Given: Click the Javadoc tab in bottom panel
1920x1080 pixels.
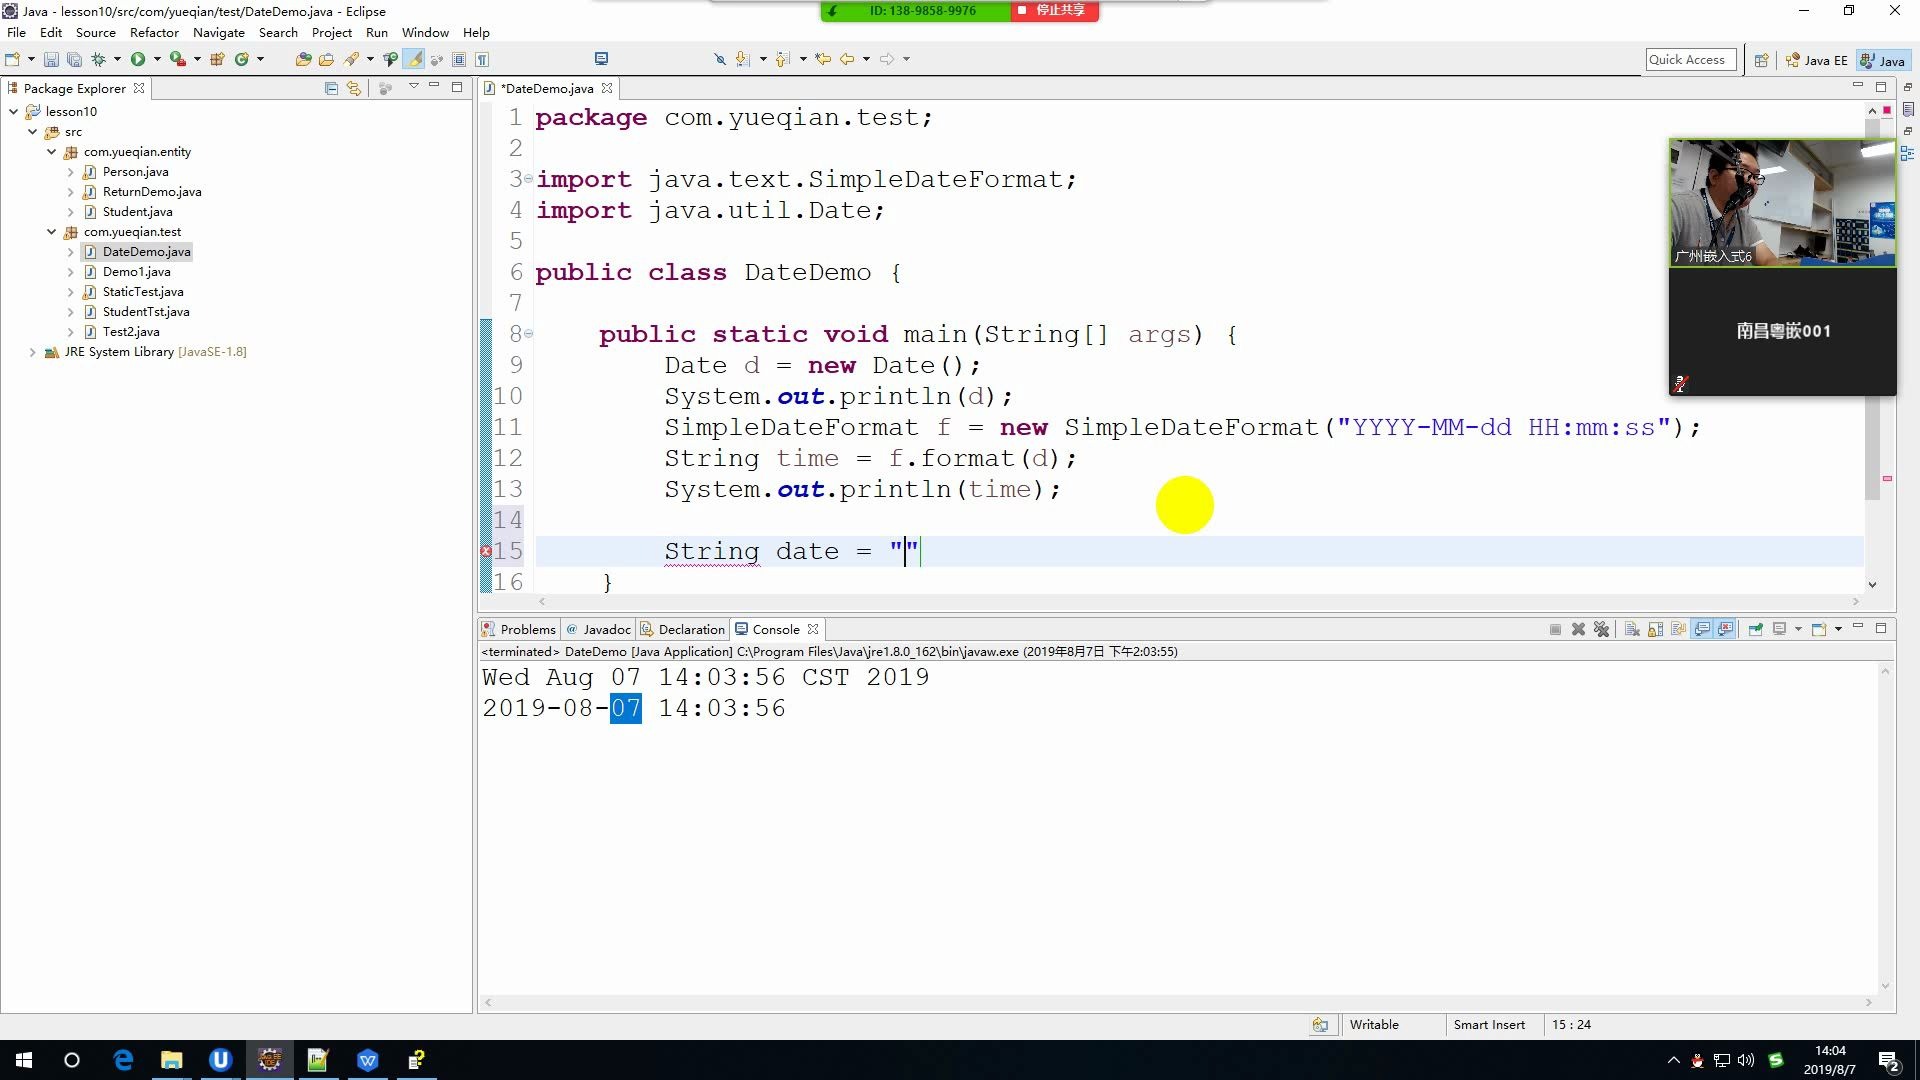Looking at the screenshot, I should (x=607, y=629).
